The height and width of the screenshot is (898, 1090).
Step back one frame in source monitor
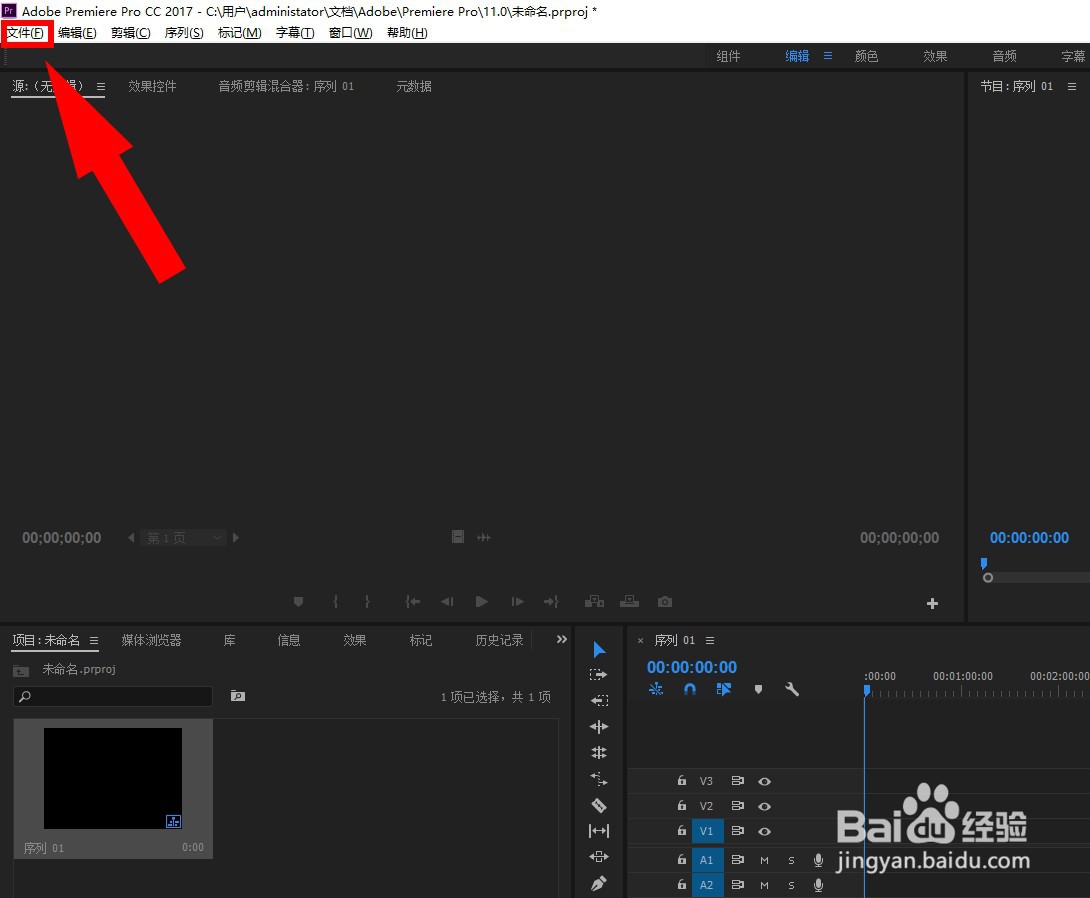click(447, 602)
